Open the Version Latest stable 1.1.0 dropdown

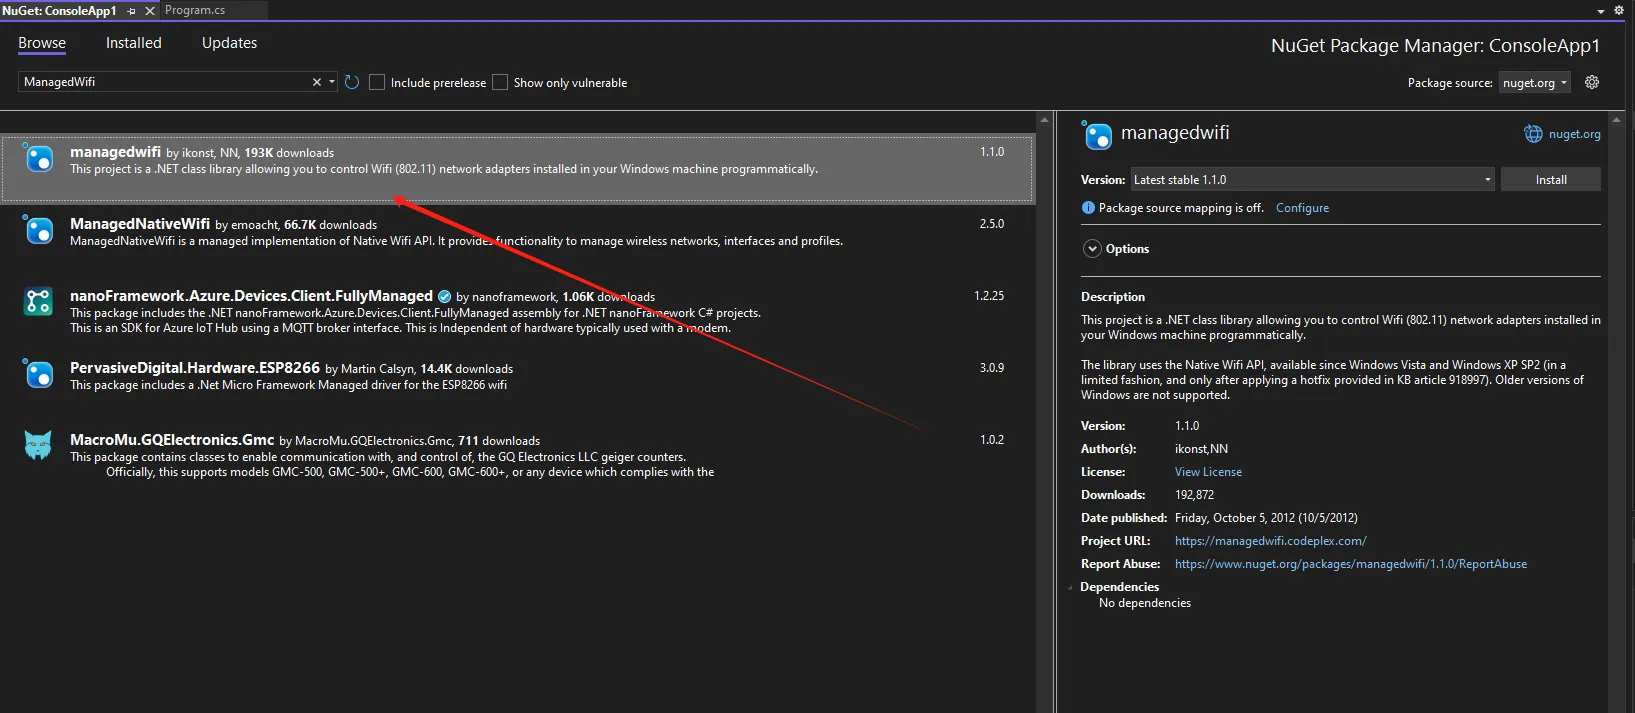coord(1312,180)
